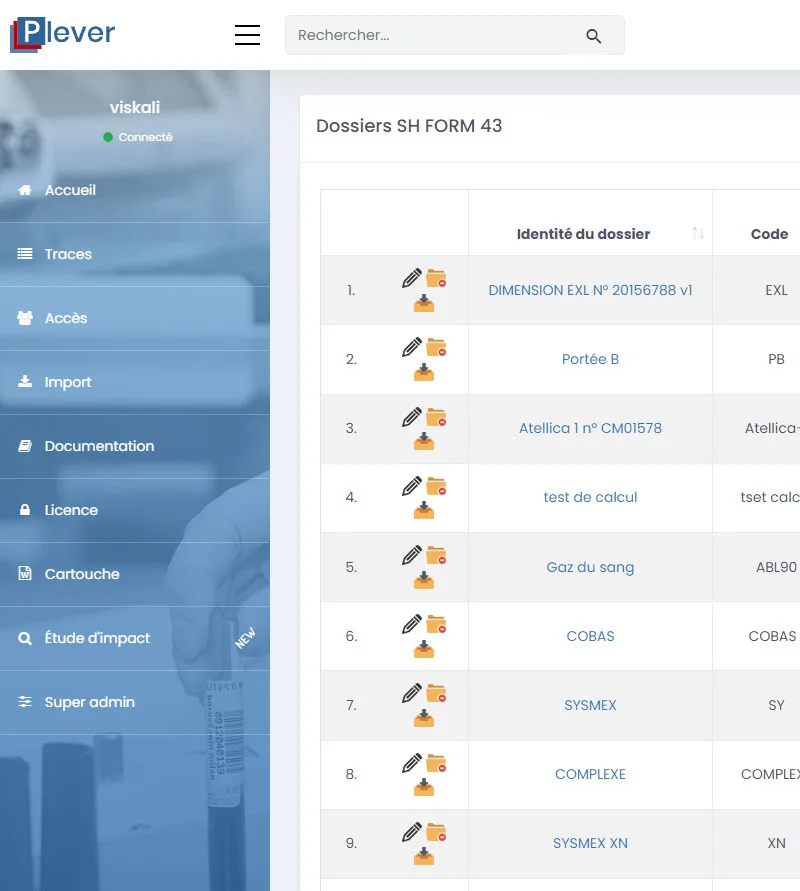Open the SYSMEX dossier link

[590, 705]
